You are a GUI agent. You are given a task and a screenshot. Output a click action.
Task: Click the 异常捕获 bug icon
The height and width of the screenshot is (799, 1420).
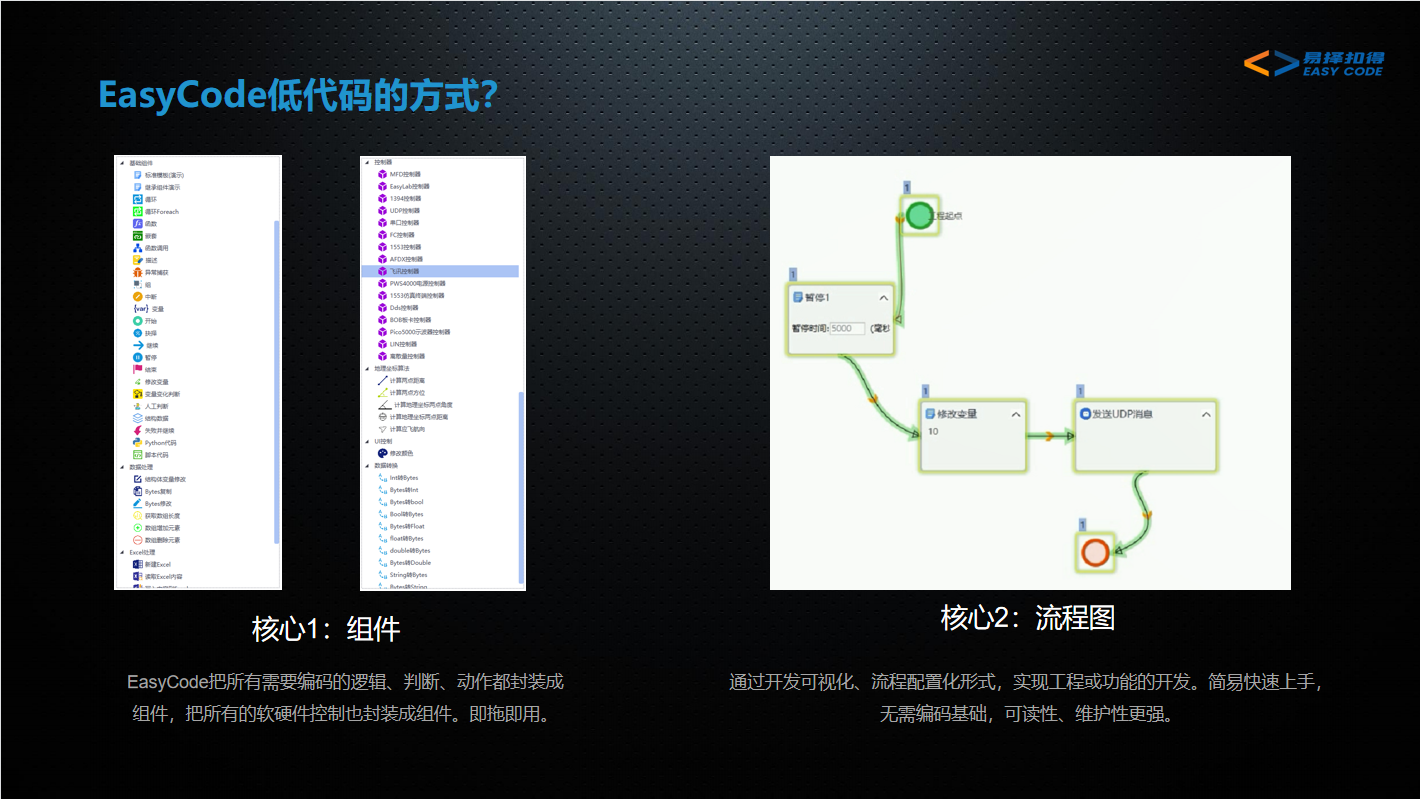coord(138,272)
